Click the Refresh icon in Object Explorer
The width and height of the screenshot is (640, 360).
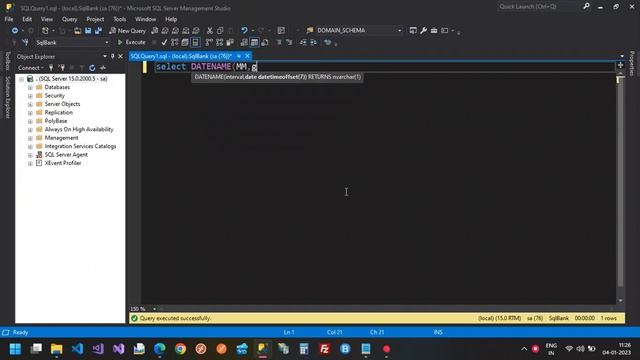92,68
